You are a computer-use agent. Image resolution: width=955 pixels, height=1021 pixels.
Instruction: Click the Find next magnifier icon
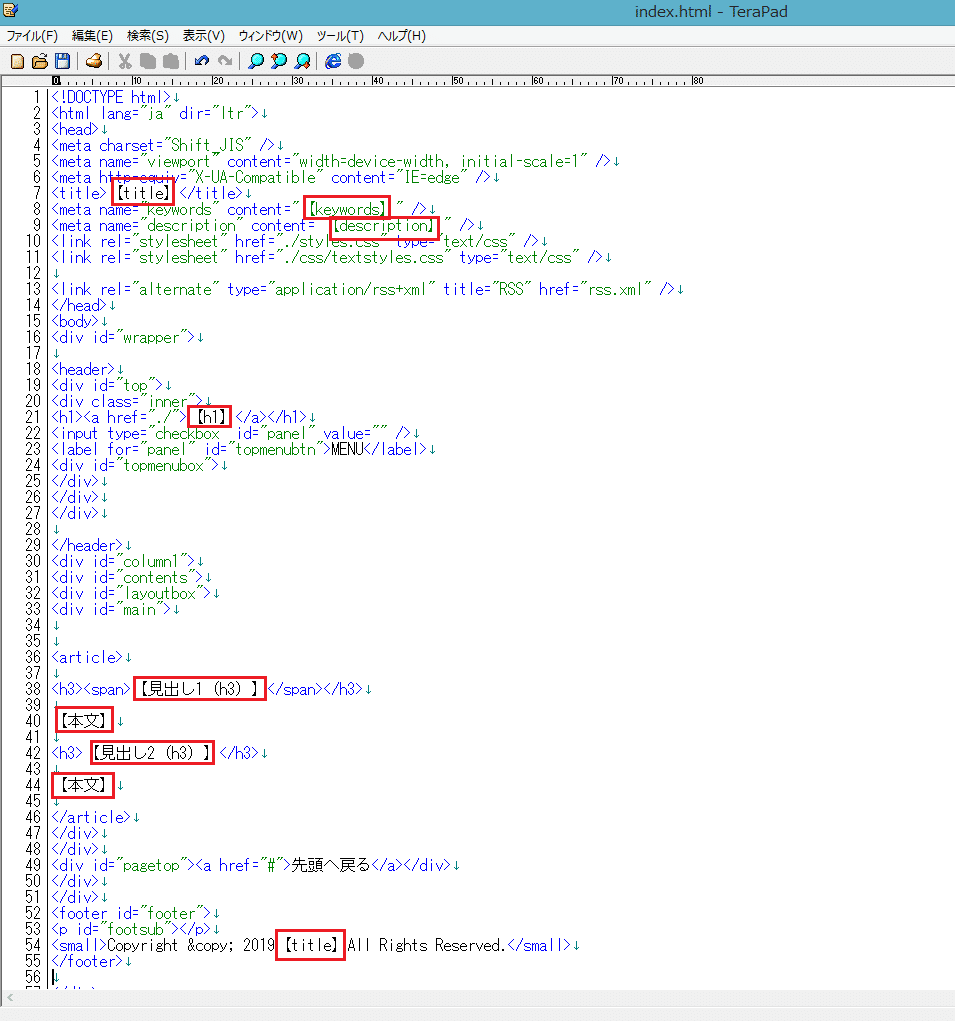tap(302, 61)
